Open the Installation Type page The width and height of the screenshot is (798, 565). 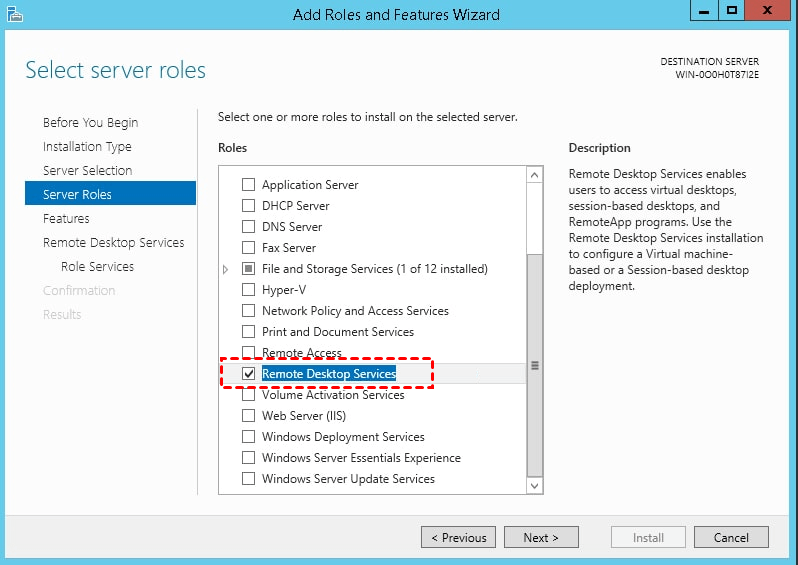[x=87, y=146]
